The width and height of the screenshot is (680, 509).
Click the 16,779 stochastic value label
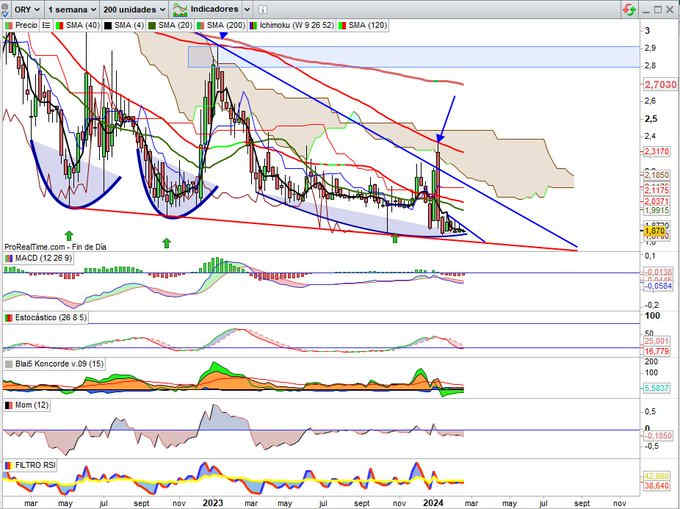point(656,351)
